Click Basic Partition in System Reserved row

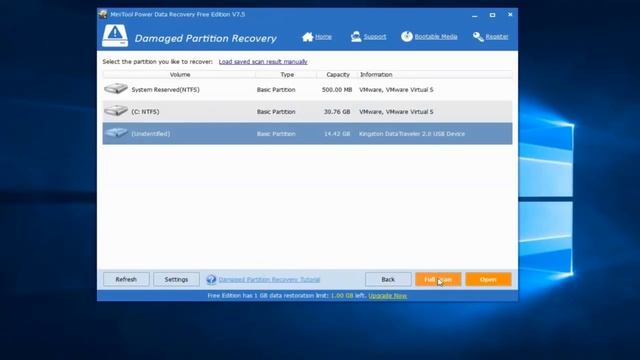coord(276,89)
